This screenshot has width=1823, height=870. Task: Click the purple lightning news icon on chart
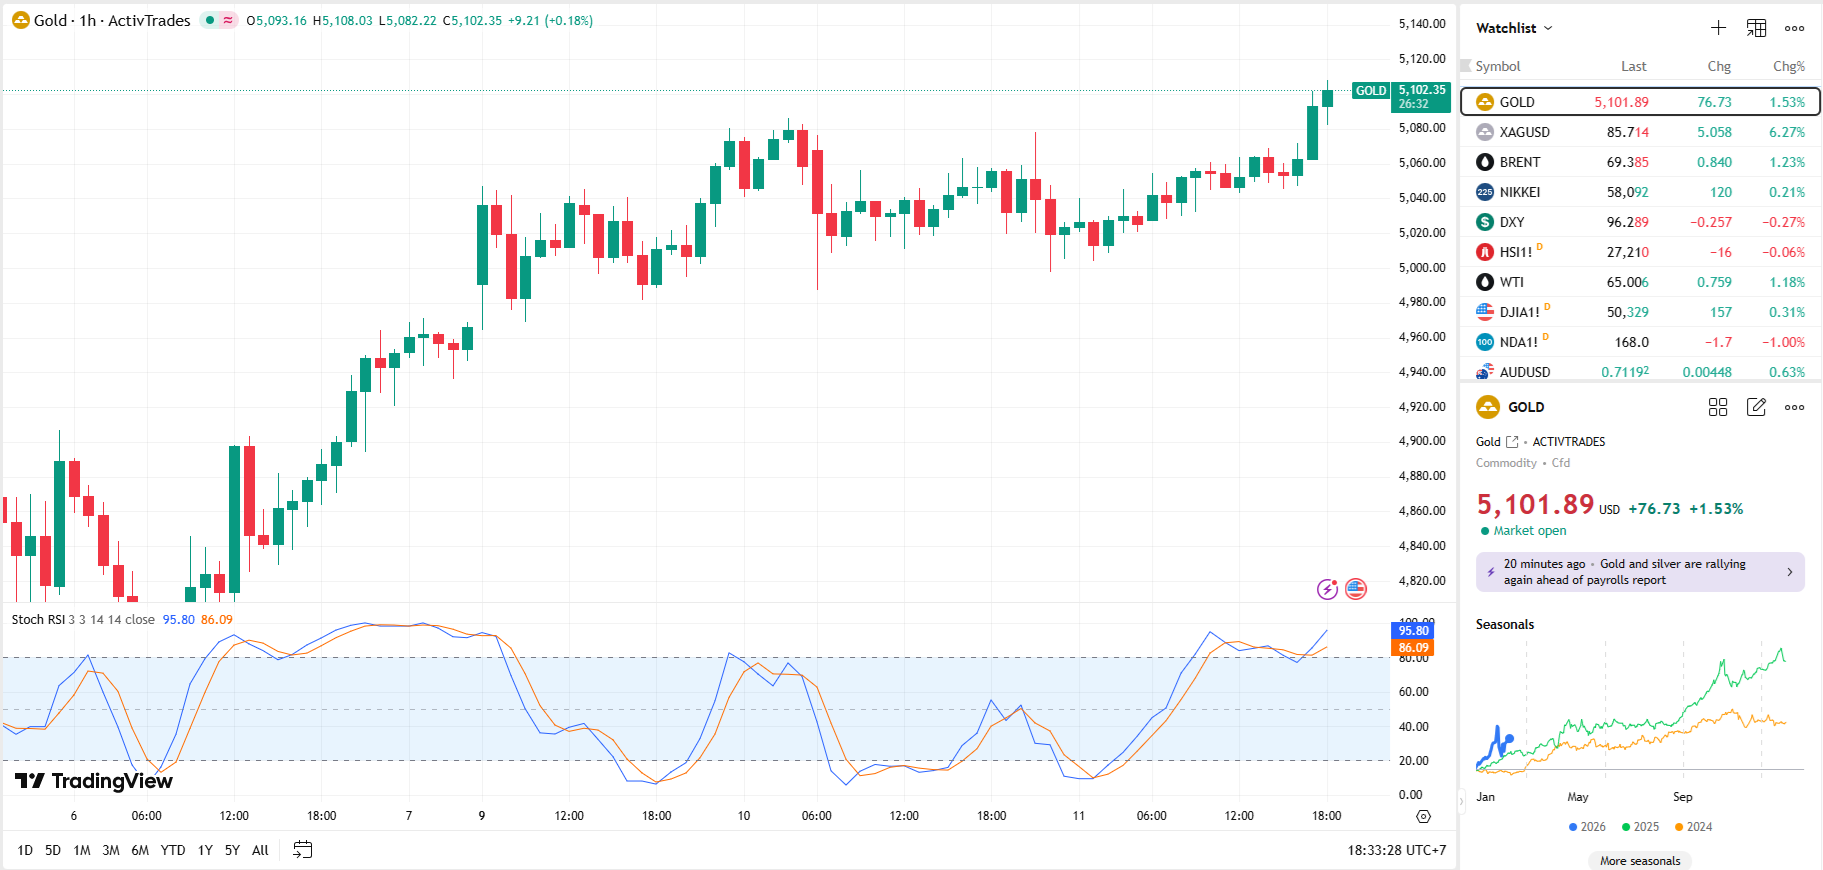click(1327, 589)
